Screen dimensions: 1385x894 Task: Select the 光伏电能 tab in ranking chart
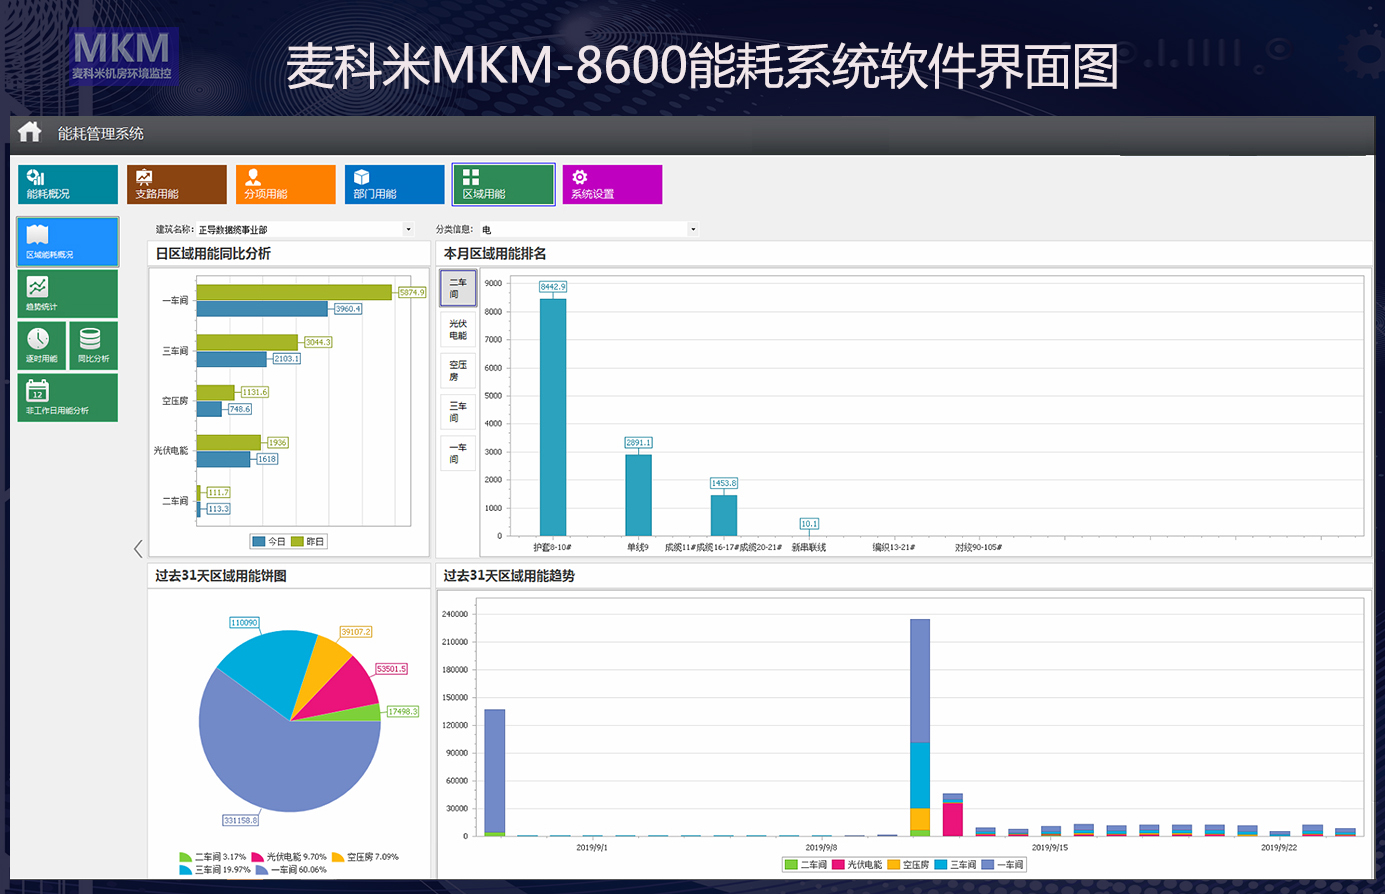coord(458,330)
